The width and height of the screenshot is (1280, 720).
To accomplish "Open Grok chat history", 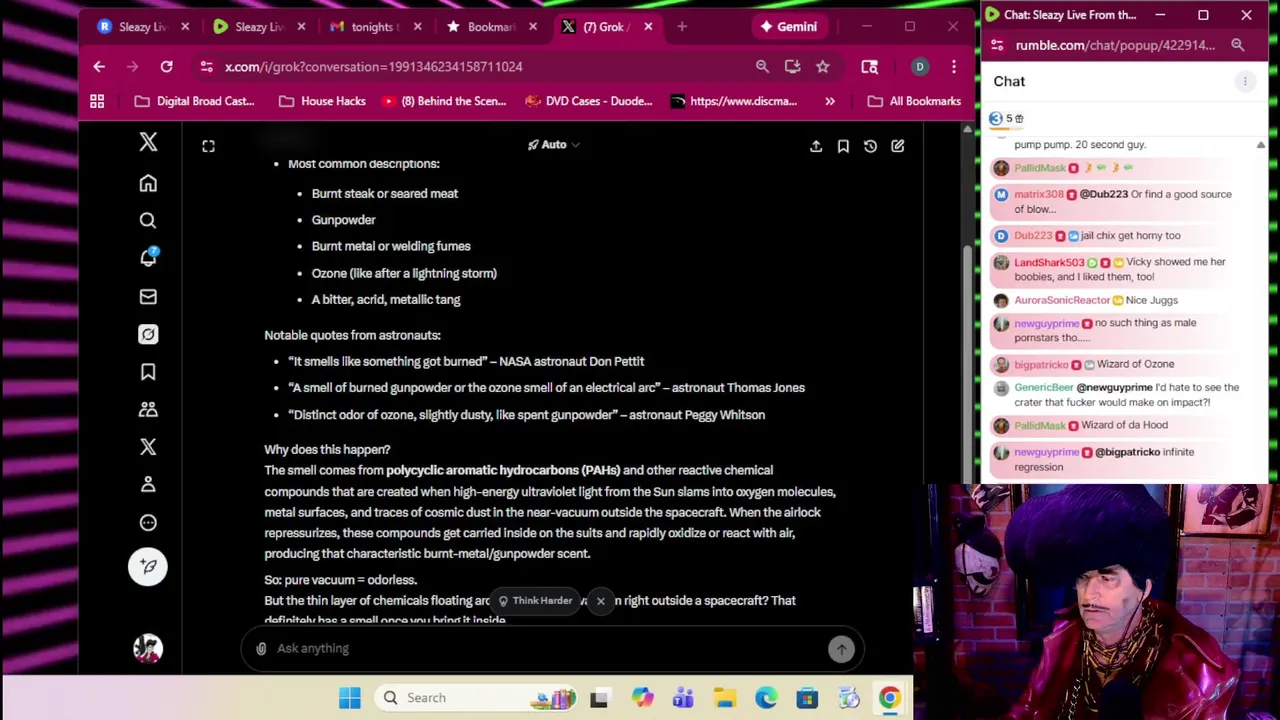I will 870,146.
